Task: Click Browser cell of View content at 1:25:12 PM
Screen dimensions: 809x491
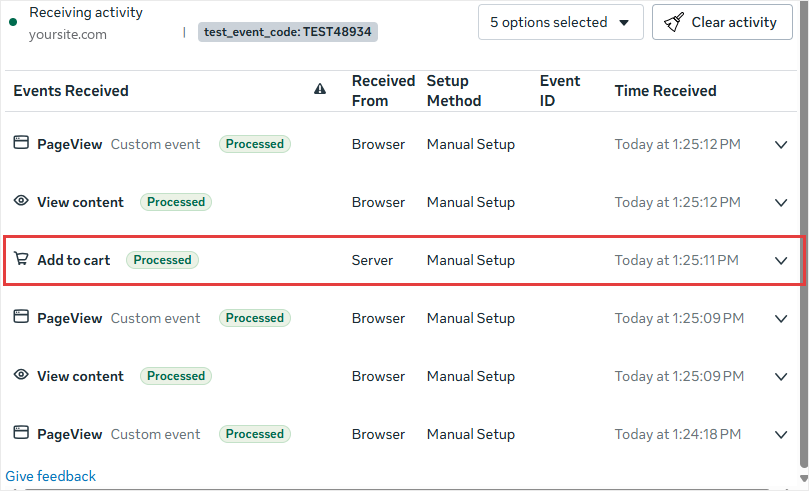Action: click(378, 202)
